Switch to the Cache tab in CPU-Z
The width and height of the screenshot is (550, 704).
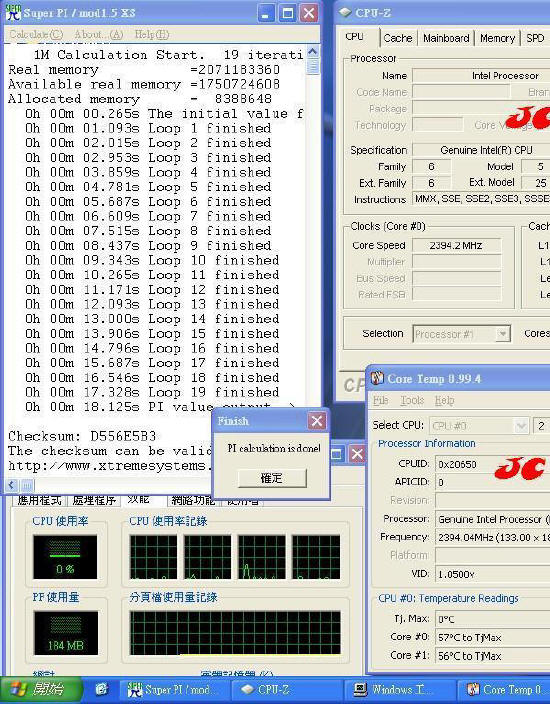(x=398, y=38)
